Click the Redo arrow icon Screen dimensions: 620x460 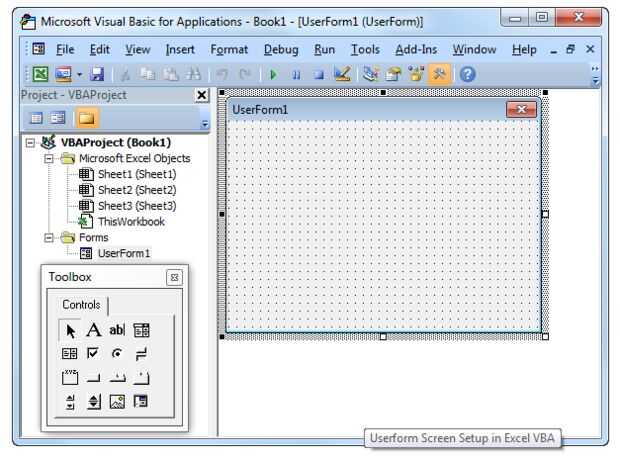click(x=245, y=74)
